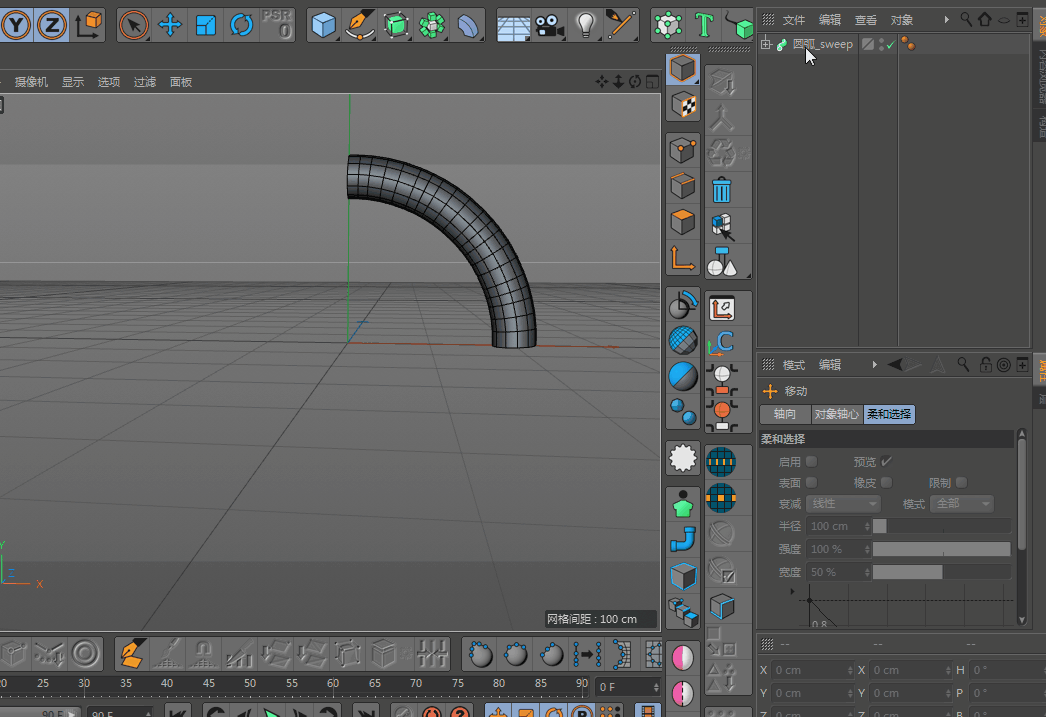This screenshot has width=1046, height=717.
Task: Enable the Axis mode L-shaped icon
Action: pos(682,258)
